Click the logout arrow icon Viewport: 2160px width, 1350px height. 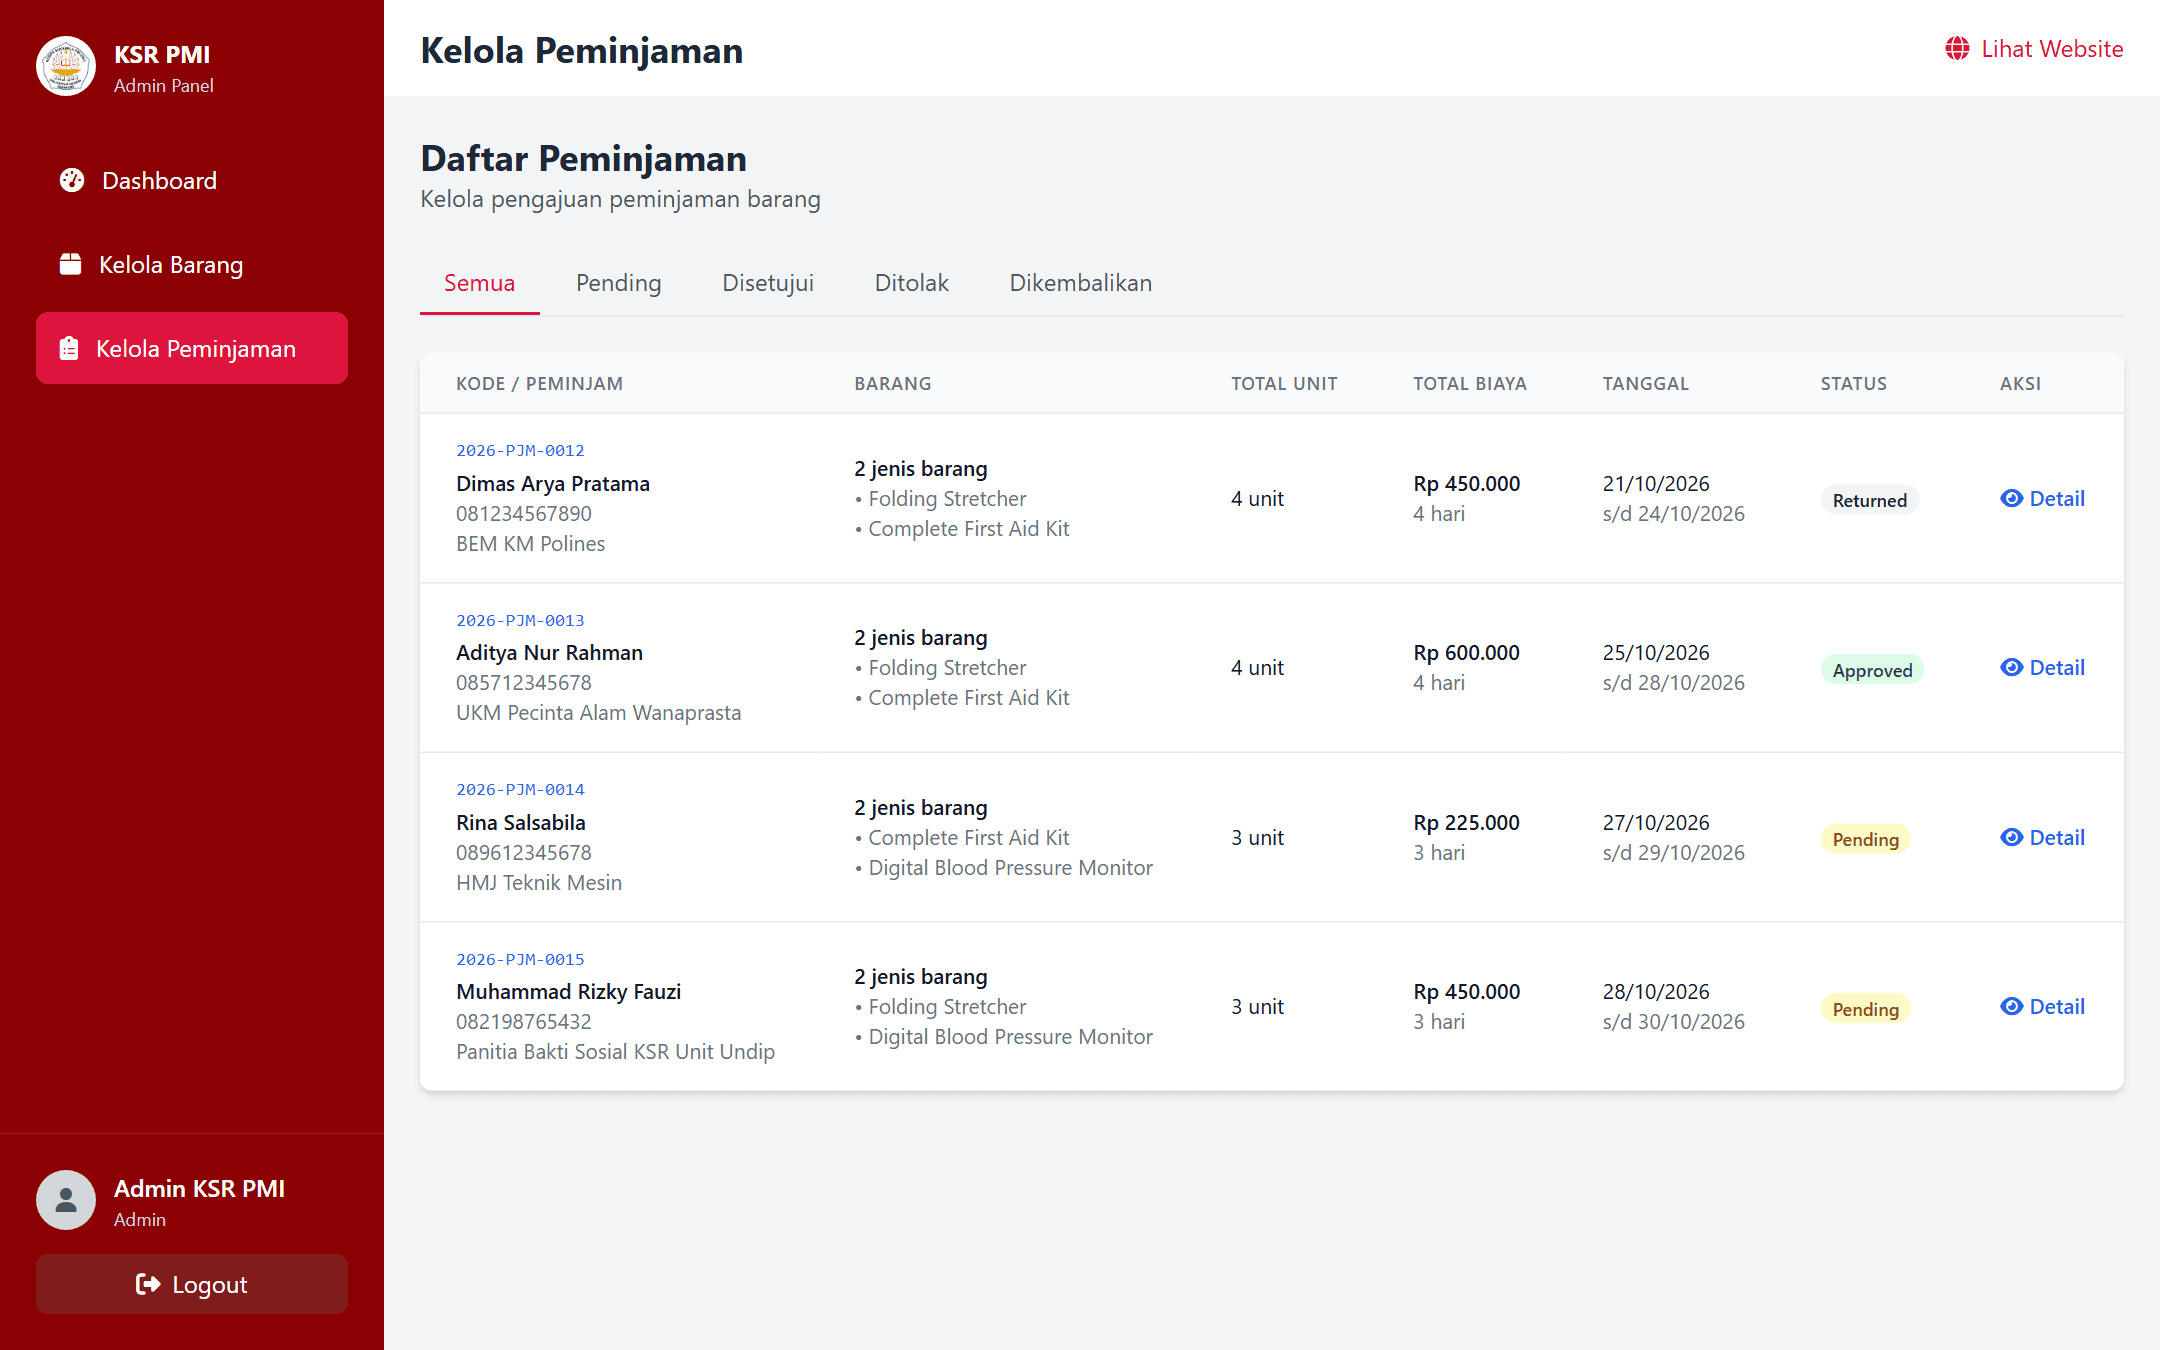(148, 1284)
